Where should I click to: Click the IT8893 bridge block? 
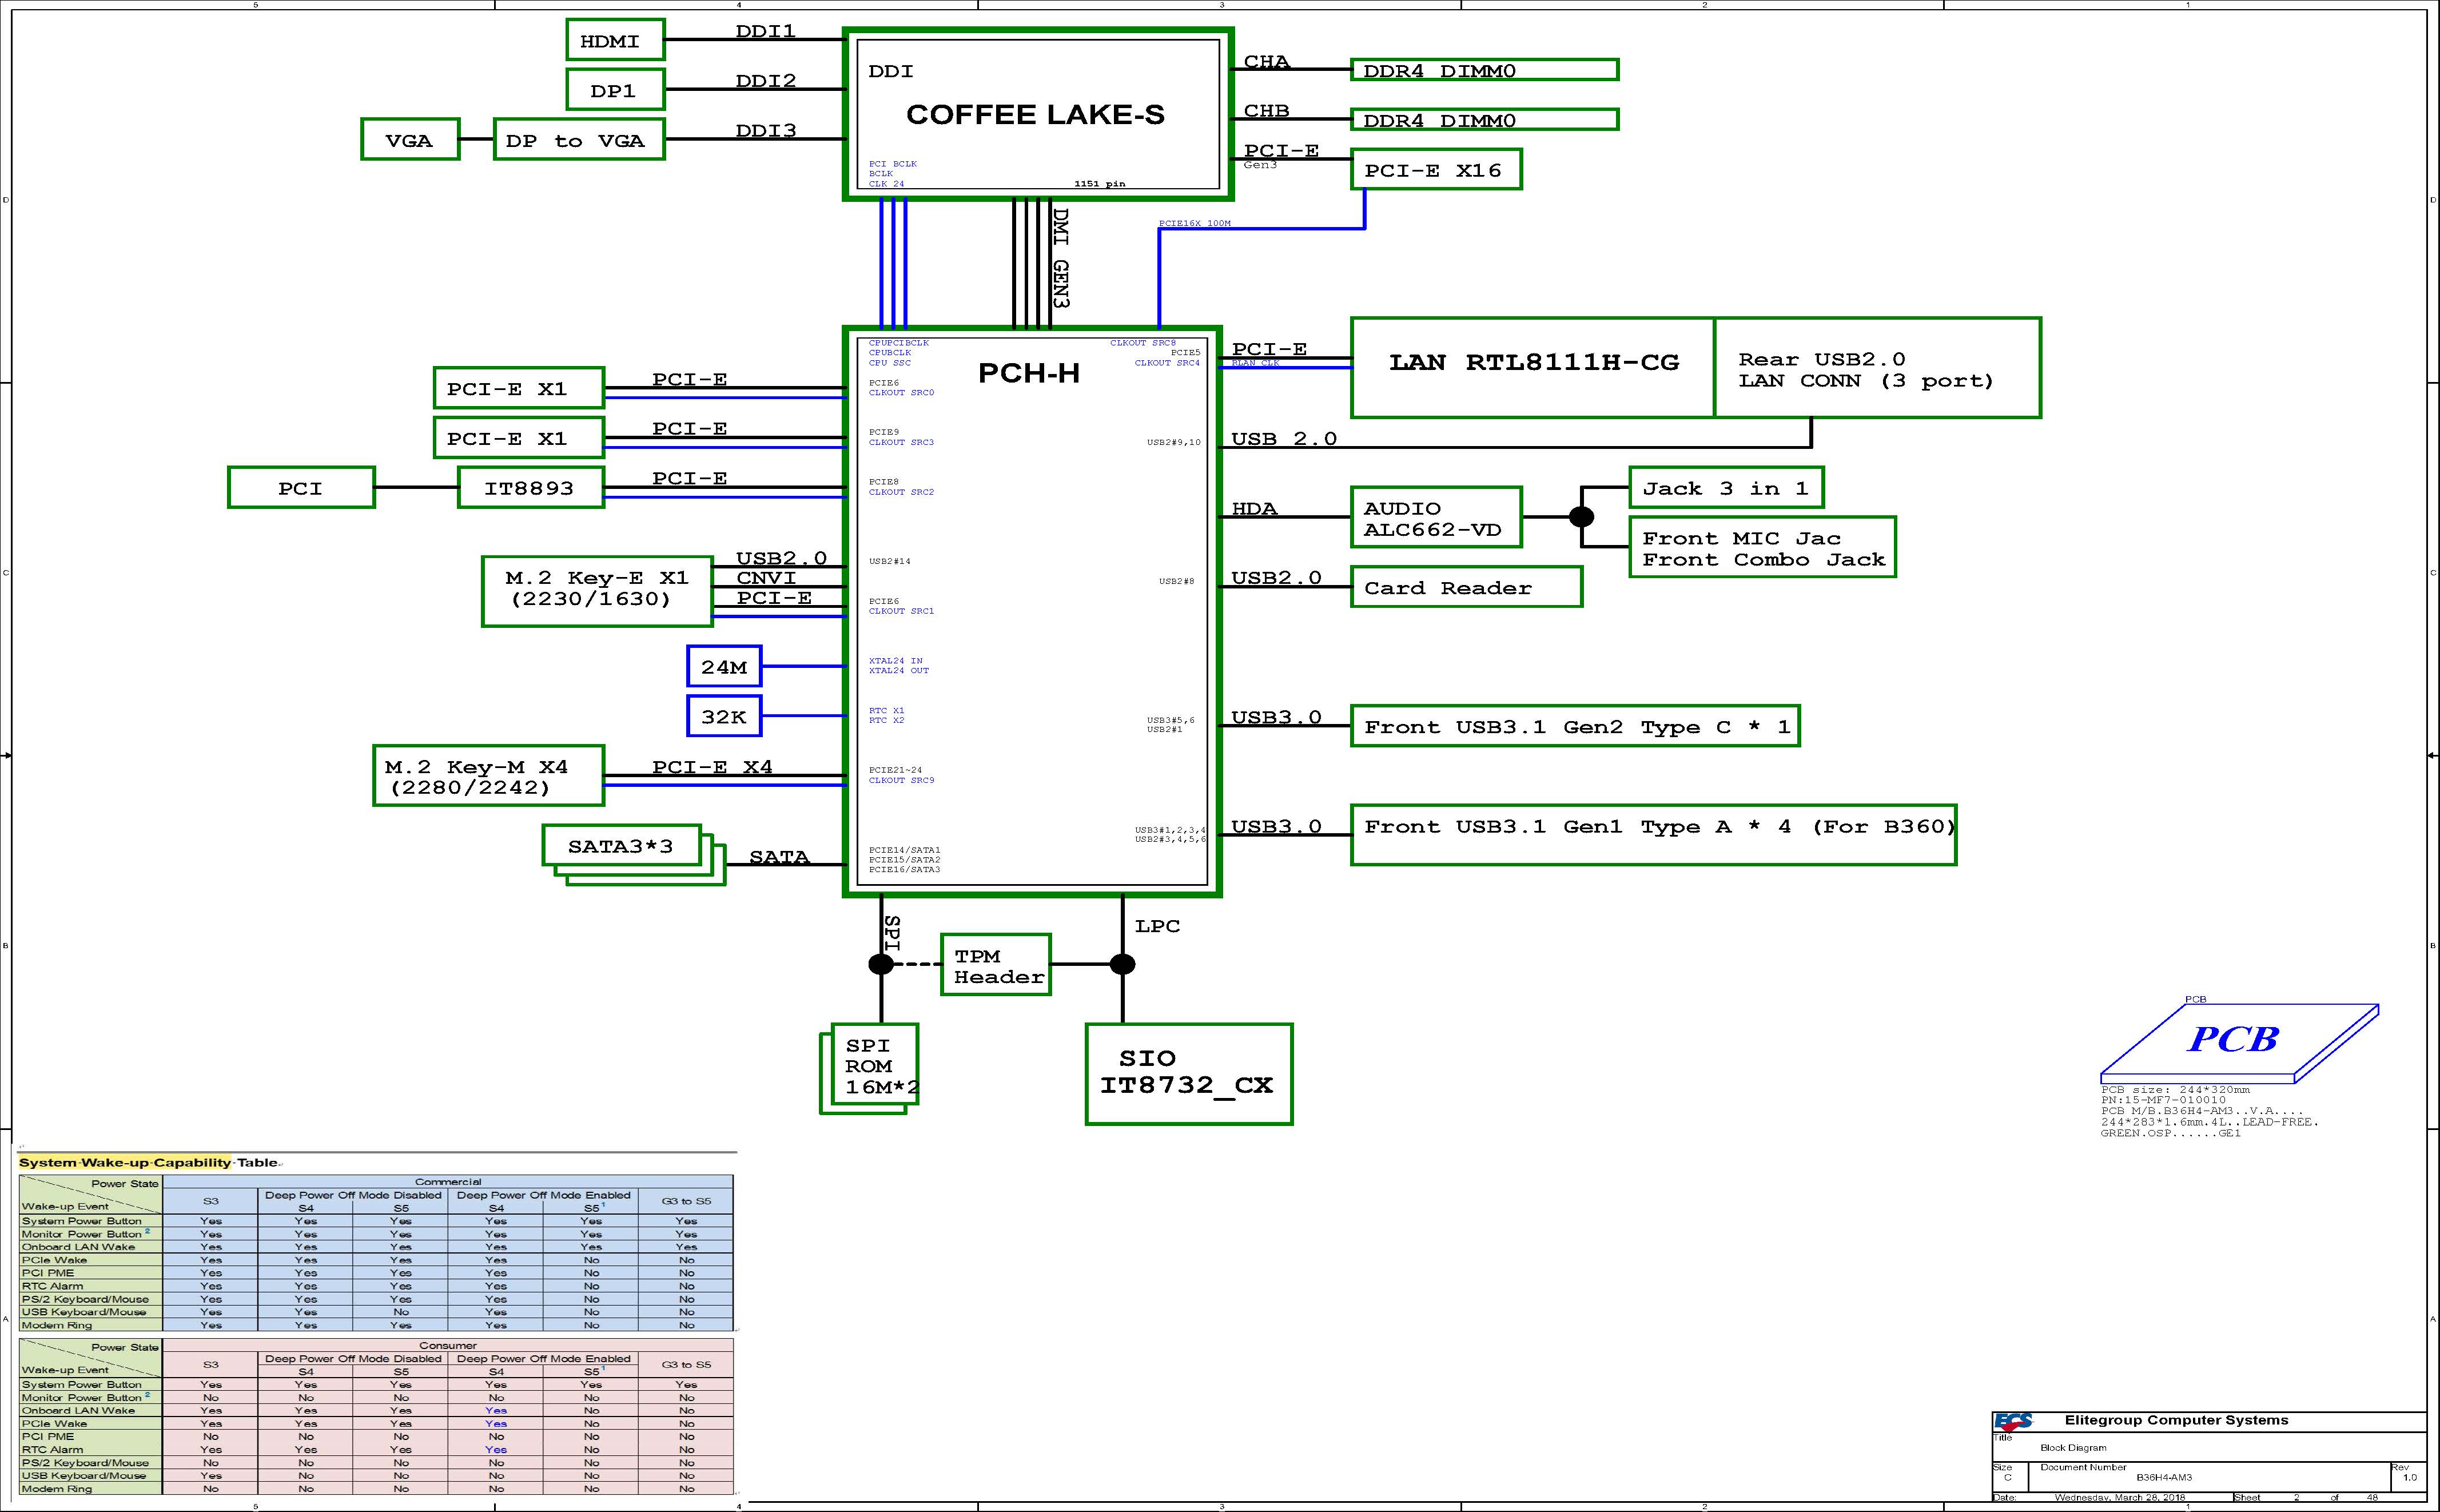pos(531,488)
